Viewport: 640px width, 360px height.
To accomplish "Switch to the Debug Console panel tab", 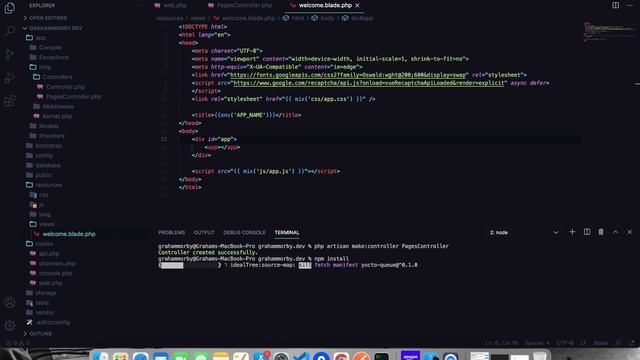I will click(x=244, y=232).
